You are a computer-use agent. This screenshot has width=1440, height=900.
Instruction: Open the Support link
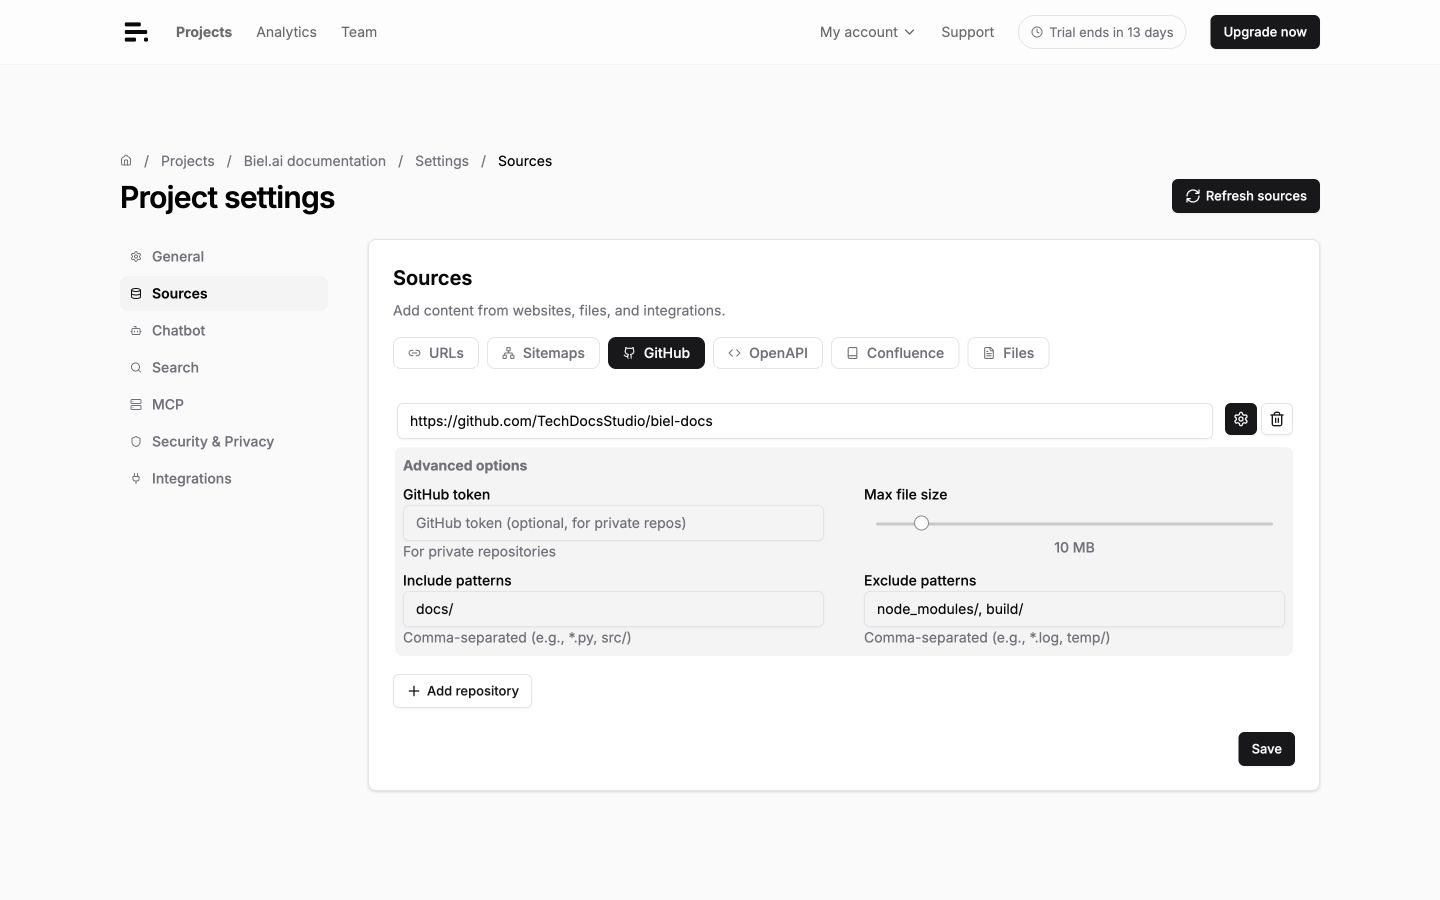pos(967,32)
